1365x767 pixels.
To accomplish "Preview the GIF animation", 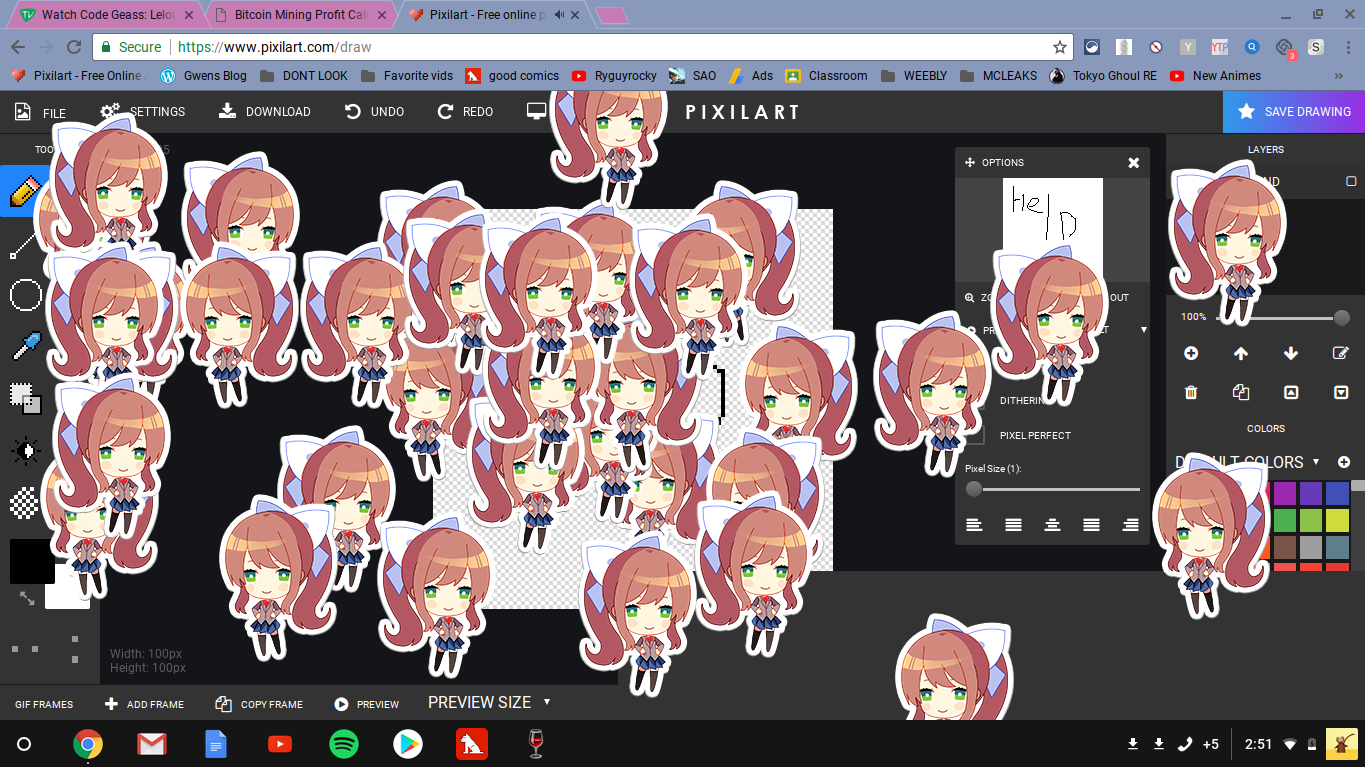I will (367, 704).
